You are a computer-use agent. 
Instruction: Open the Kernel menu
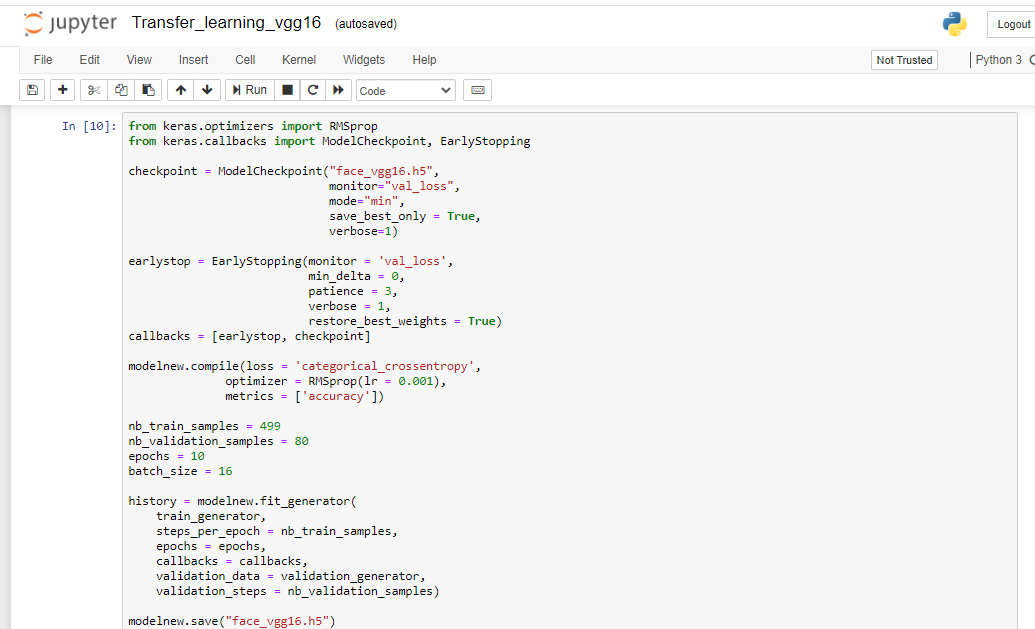point(298,60)
